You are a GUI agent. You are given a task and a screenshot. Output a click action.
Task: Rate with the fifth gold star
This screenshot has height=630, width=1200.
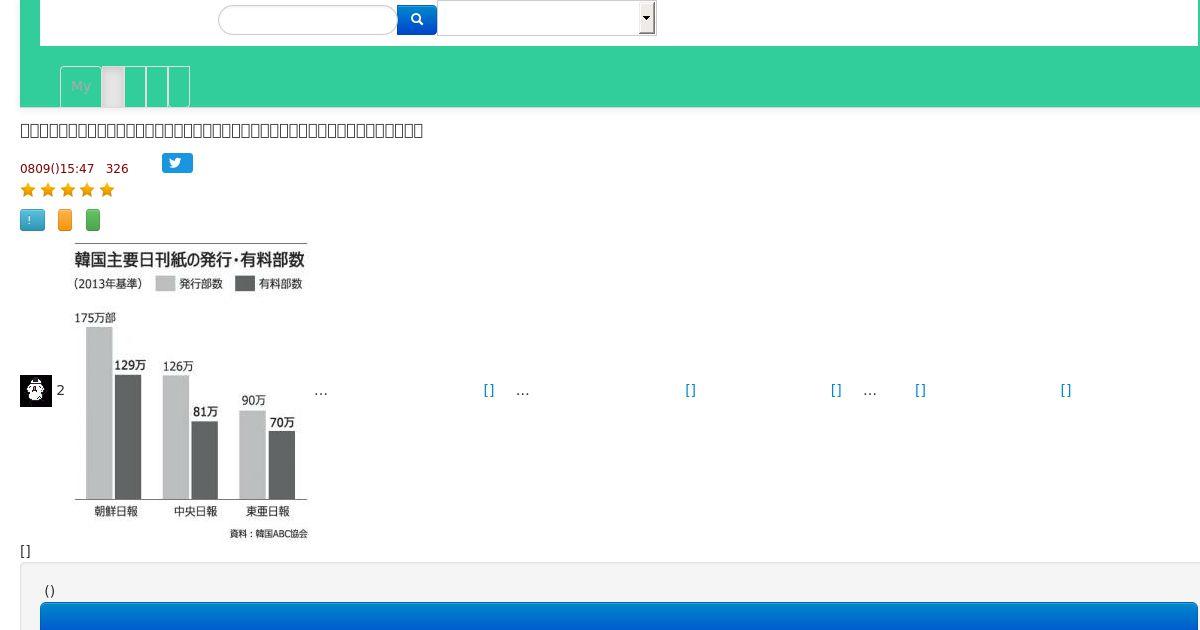pos(107,190)
